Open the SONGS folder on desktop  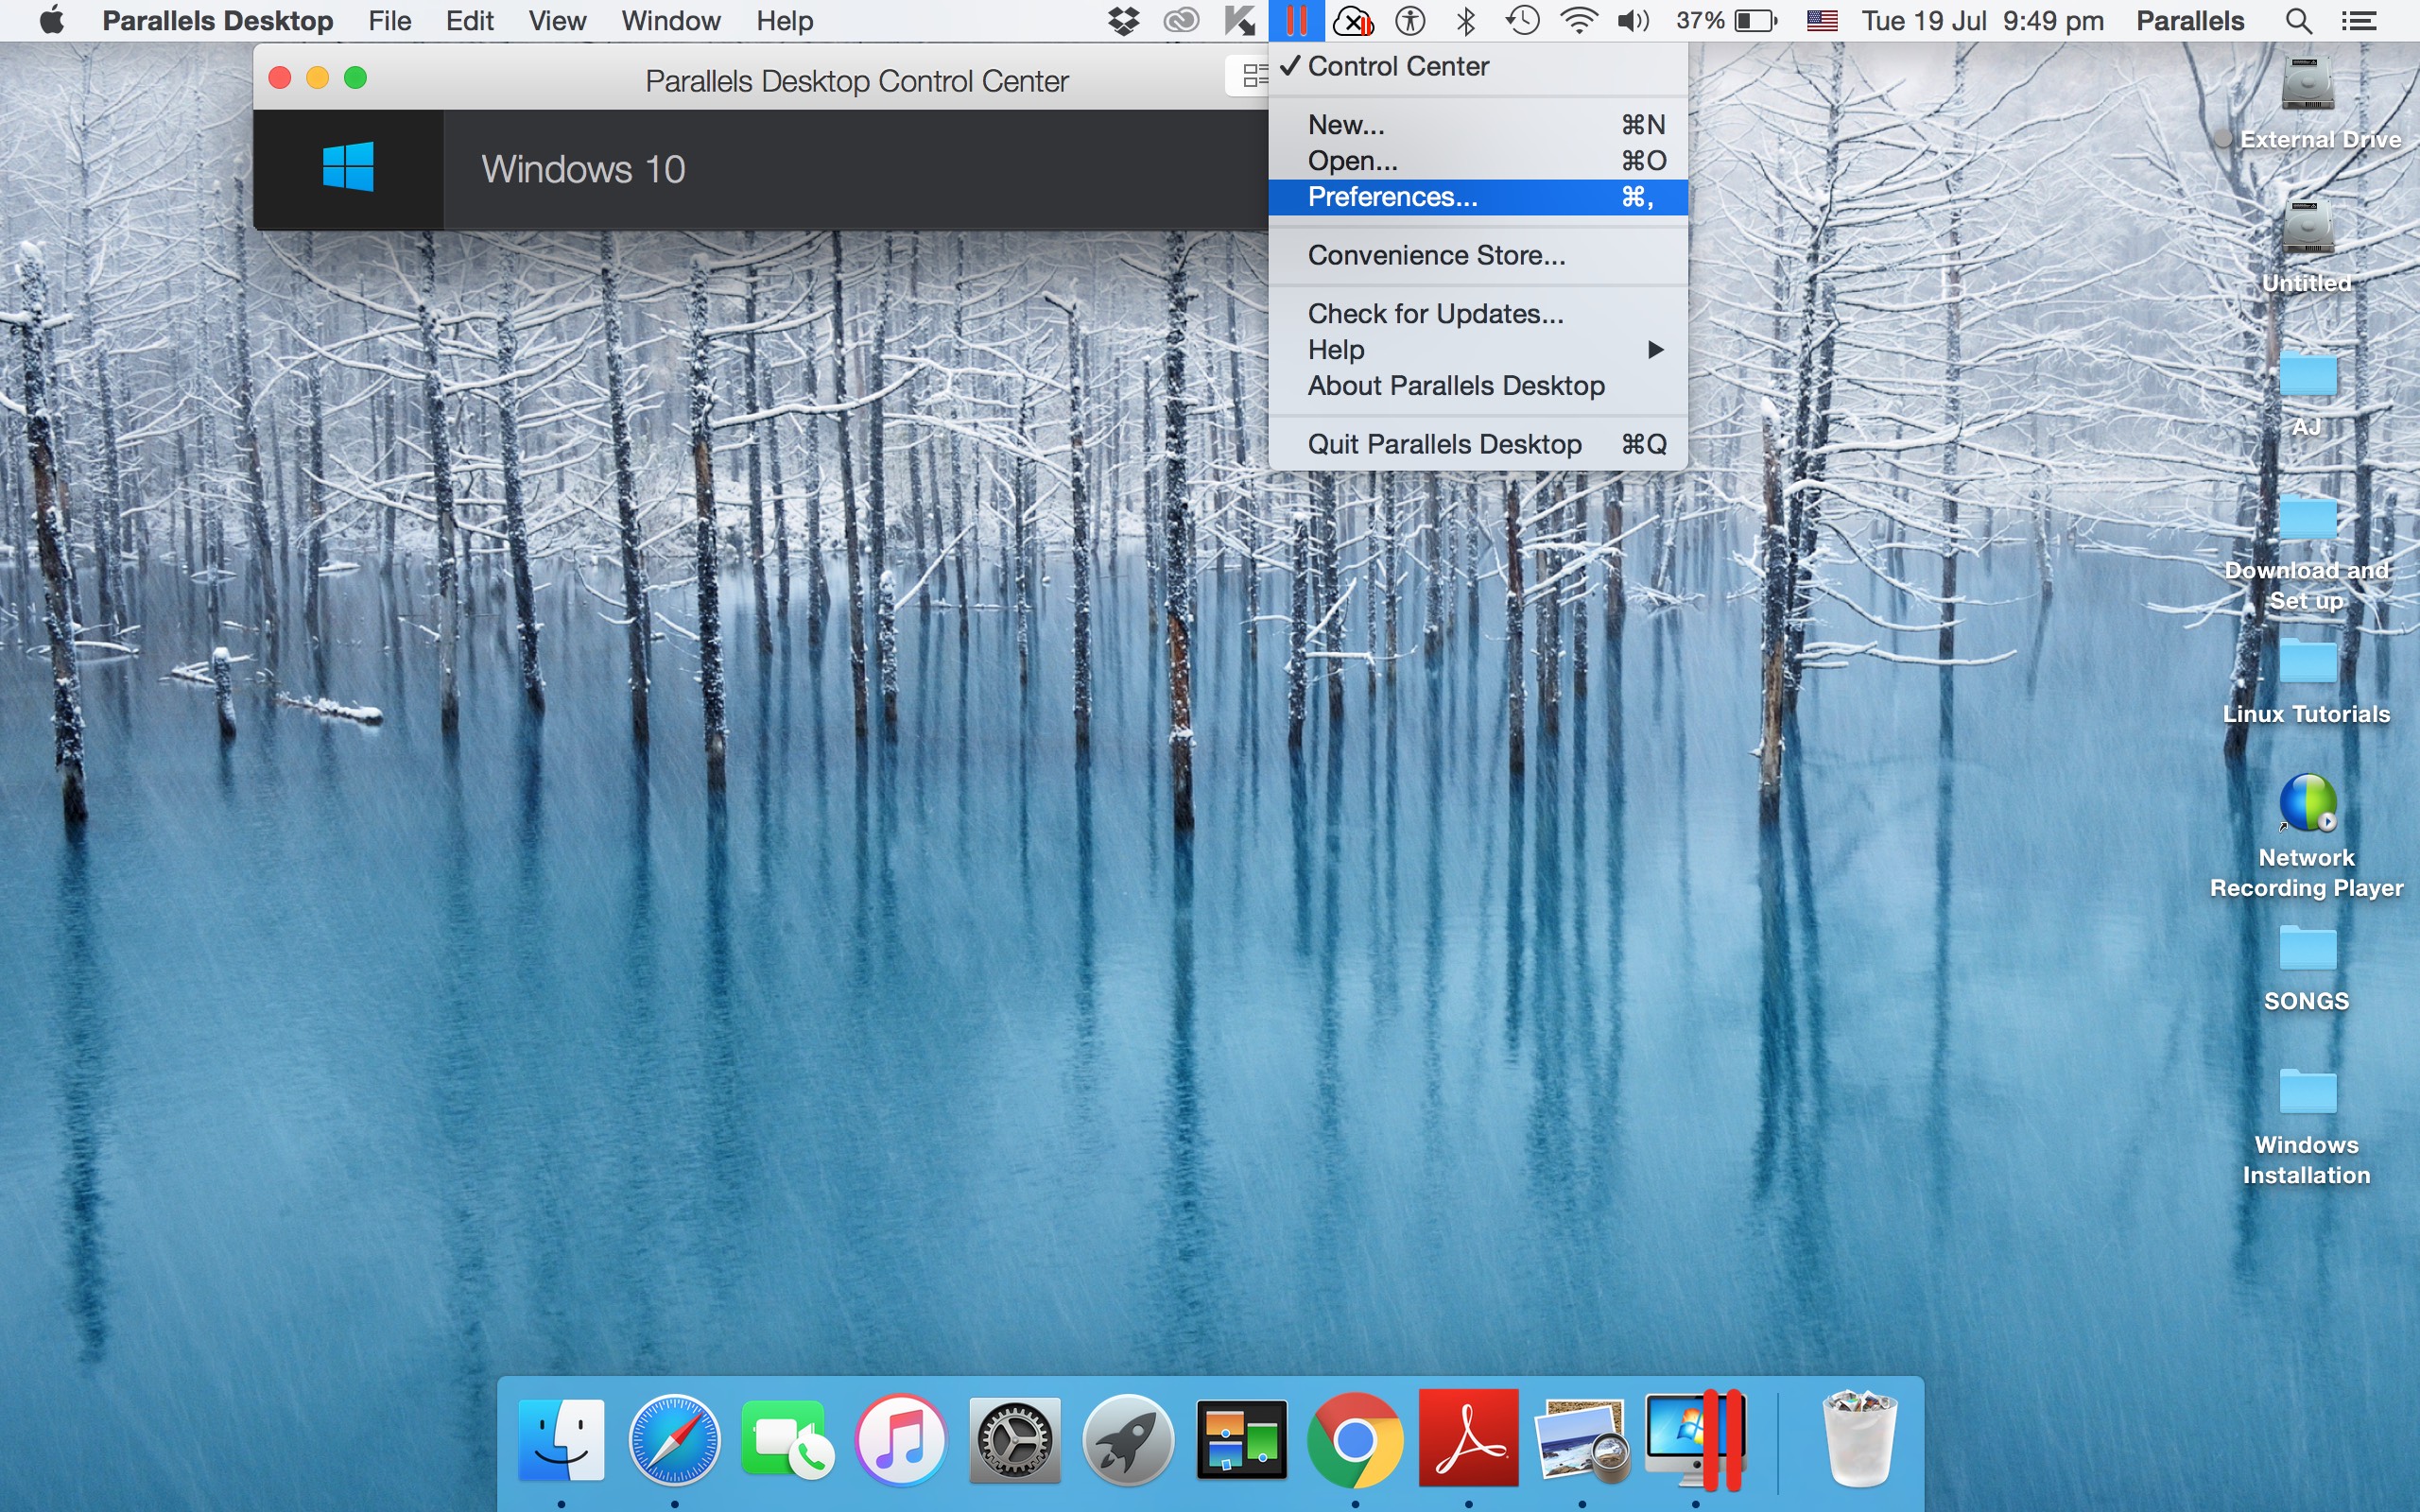tap(2305, 956)
